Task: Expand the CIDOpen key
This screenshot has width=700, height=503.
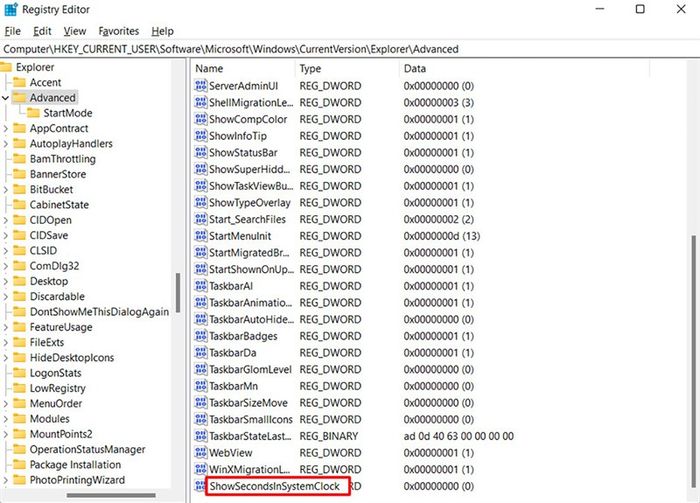Action: [5, 220]
